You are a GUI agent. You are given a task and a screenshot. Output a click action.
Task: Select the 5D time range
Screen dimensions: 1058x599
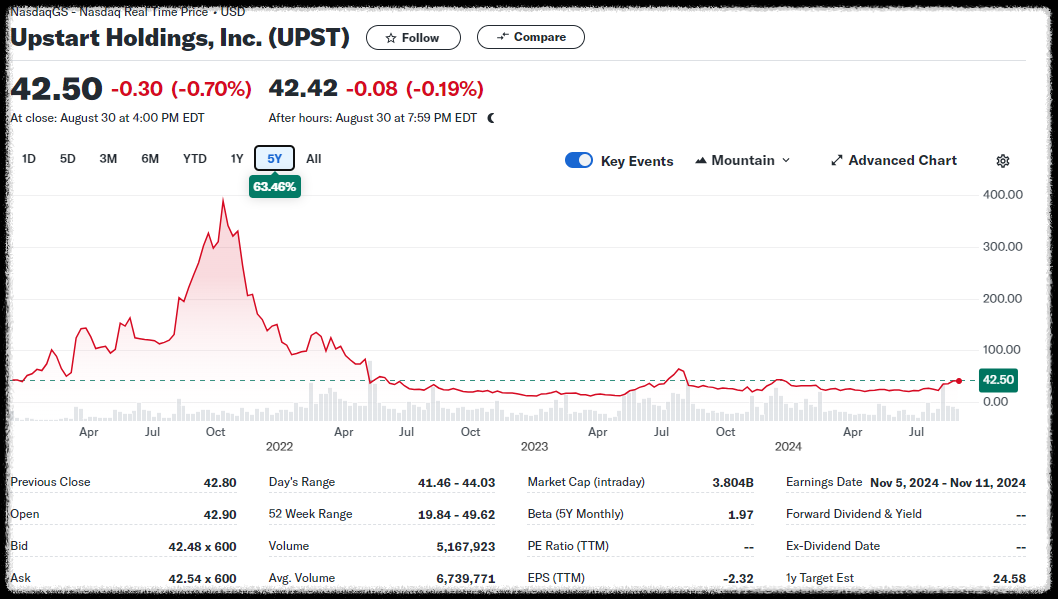pos(67,159)
